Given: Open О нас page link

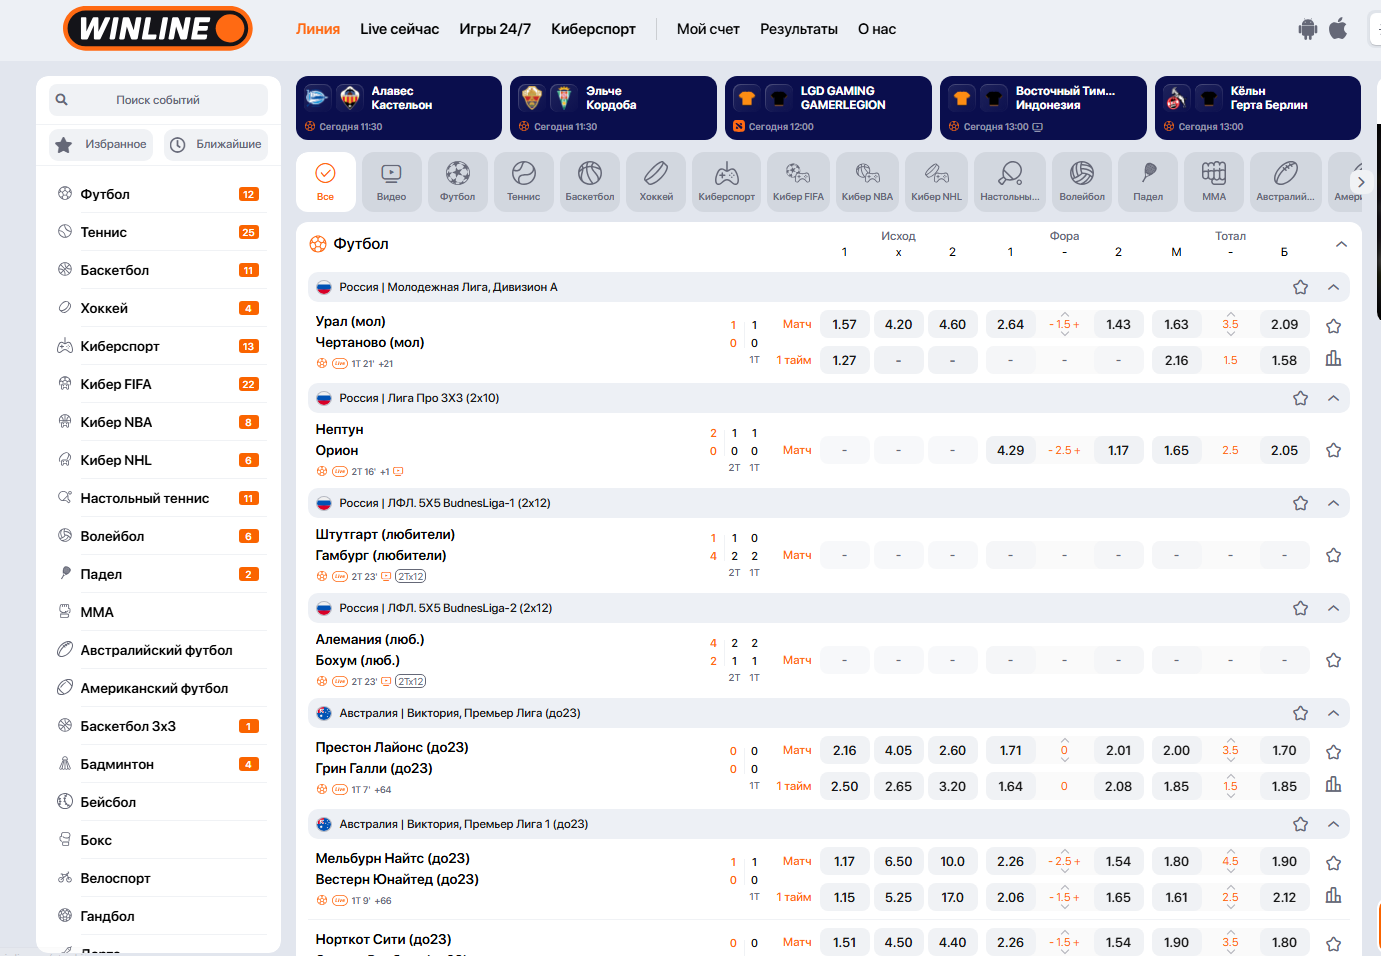Looking at the screenshot, I should click(x=877, y=29).
